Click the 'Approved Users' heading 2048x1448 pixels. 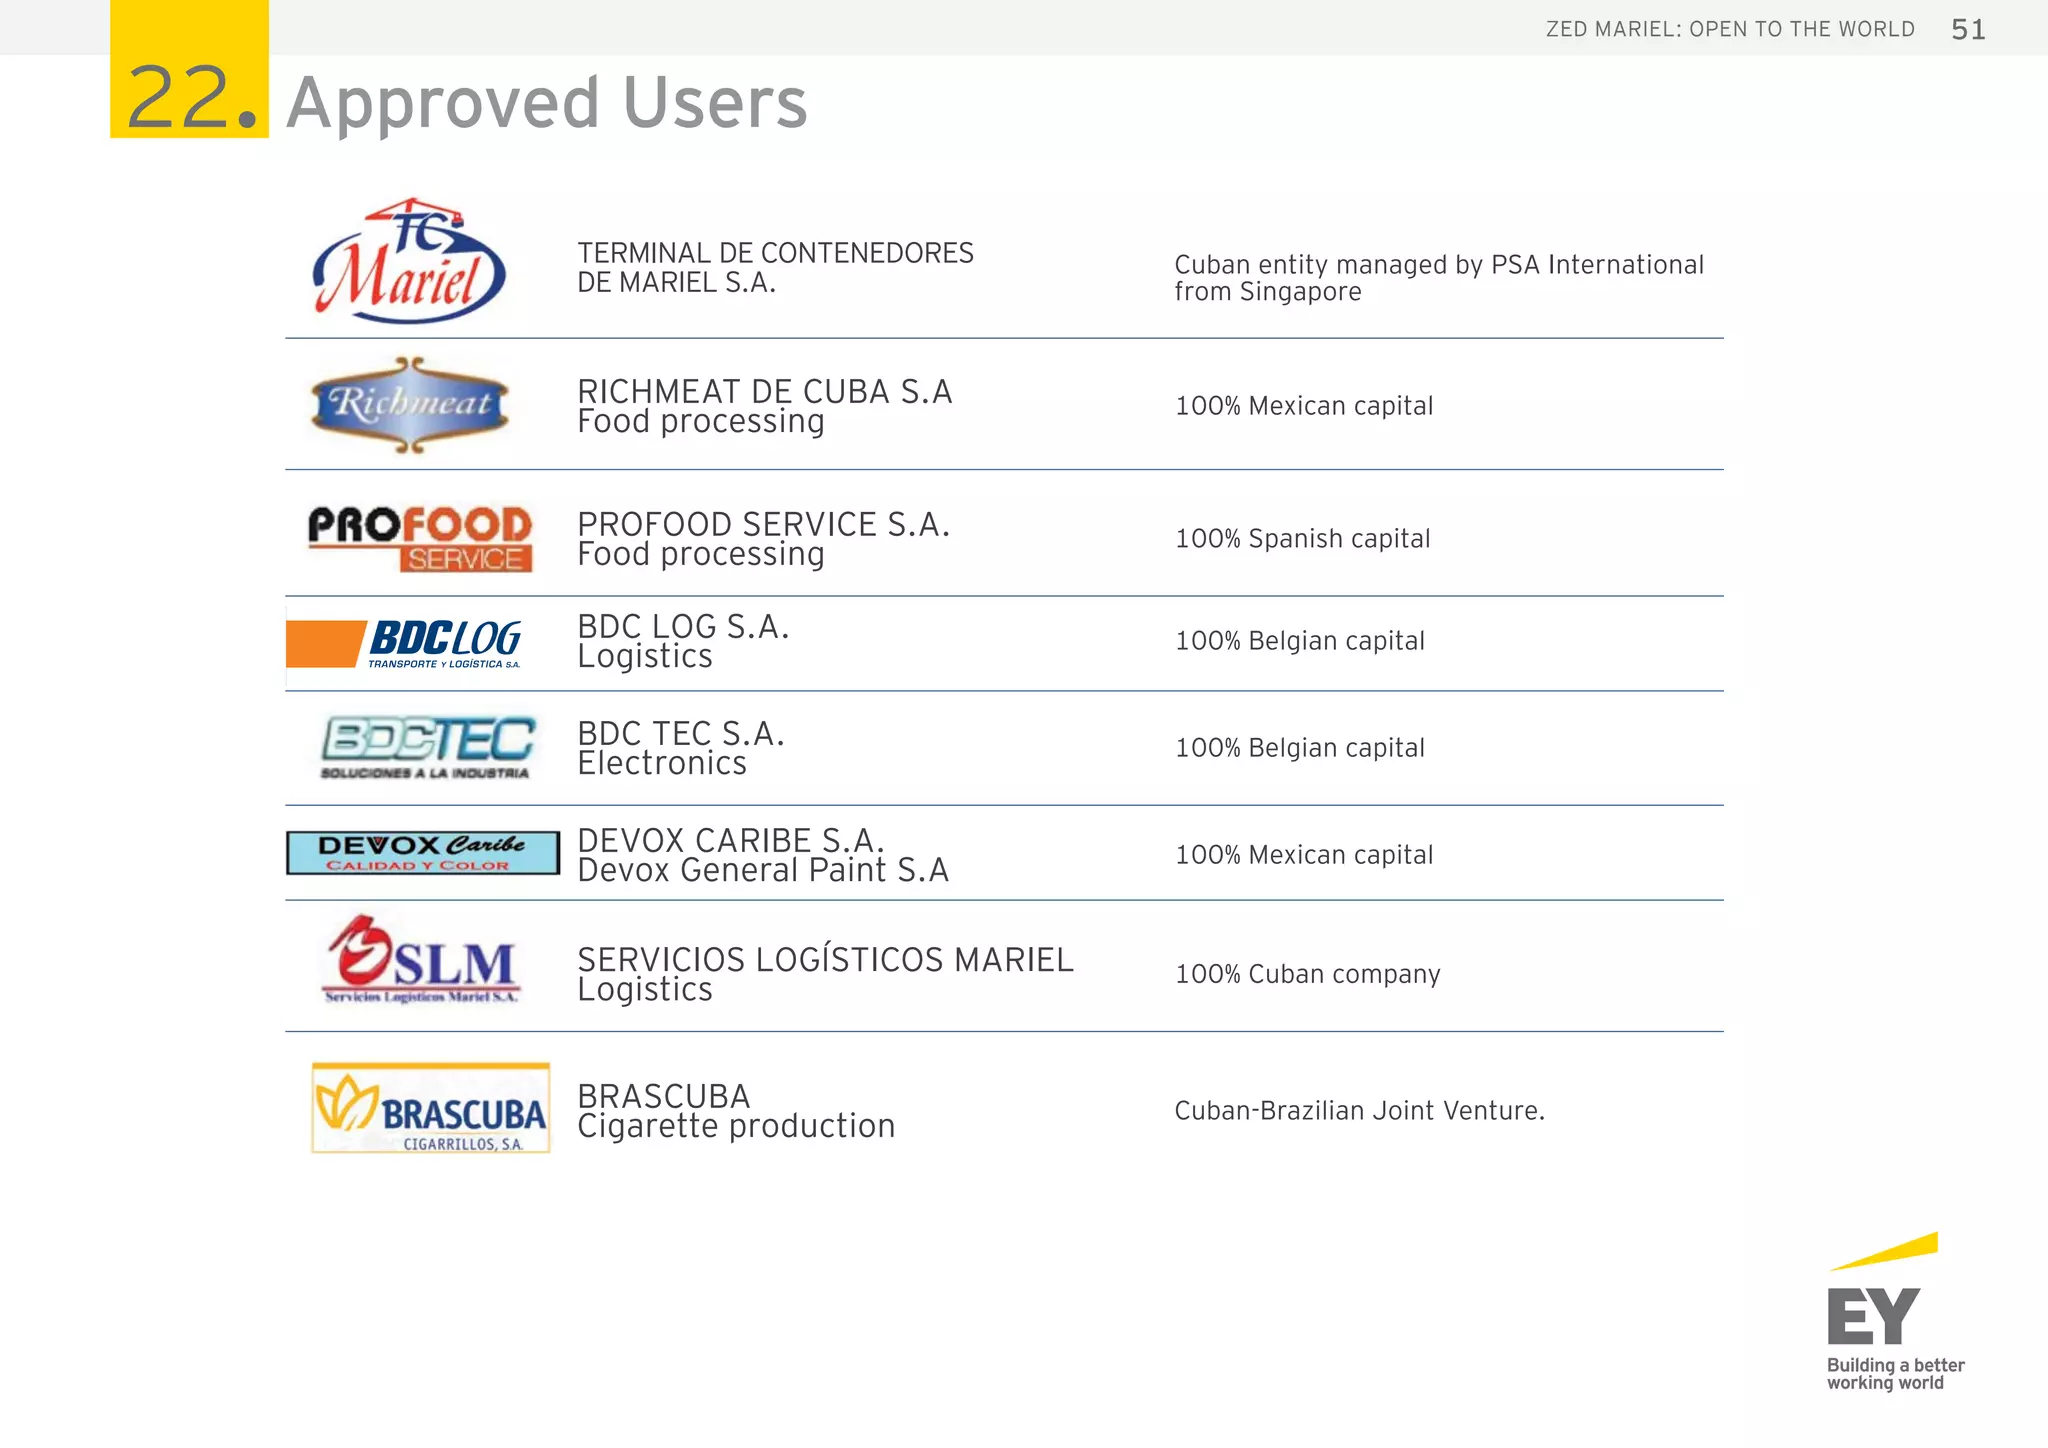pyautogui.click(x=547, y=103)
